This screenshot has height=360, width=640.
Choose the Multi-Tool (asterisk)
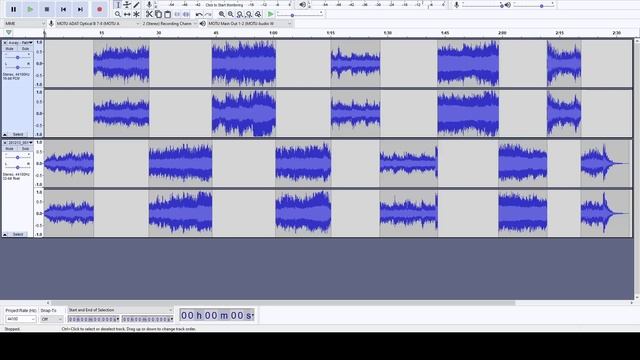(x=136, y=14)
